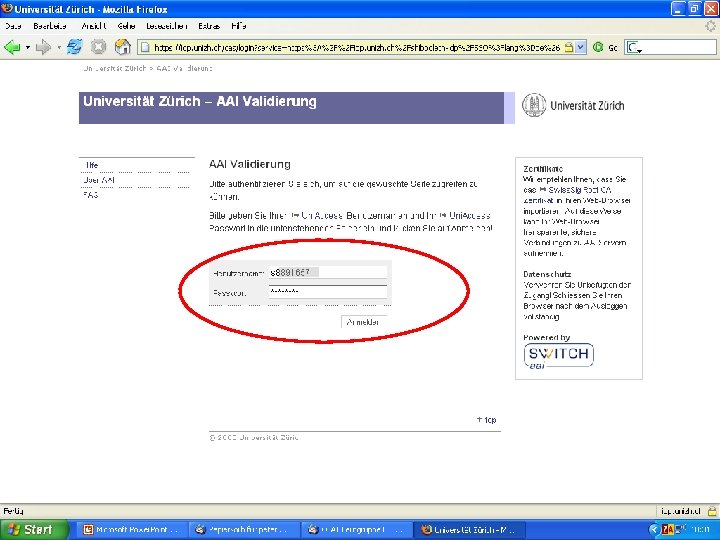
Task: Click the top link at page bottom
Action: 487,420
